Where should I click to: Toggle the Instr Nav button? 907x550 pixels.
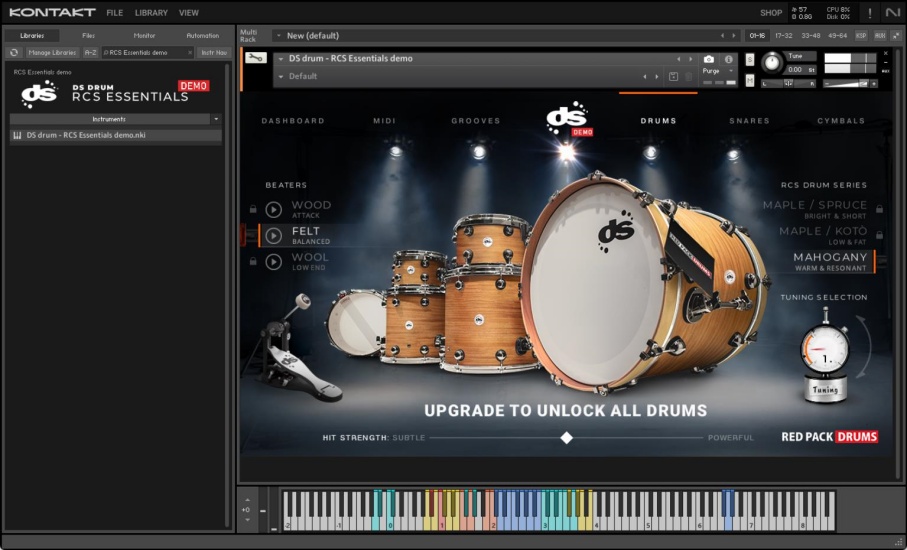tap(214, 52)
